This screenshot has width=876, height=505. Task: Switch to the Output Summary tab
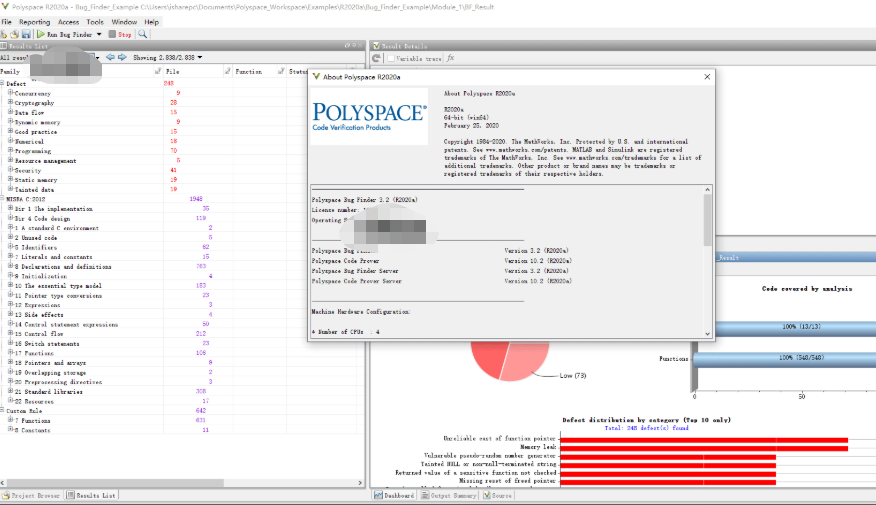coord(449,495)
